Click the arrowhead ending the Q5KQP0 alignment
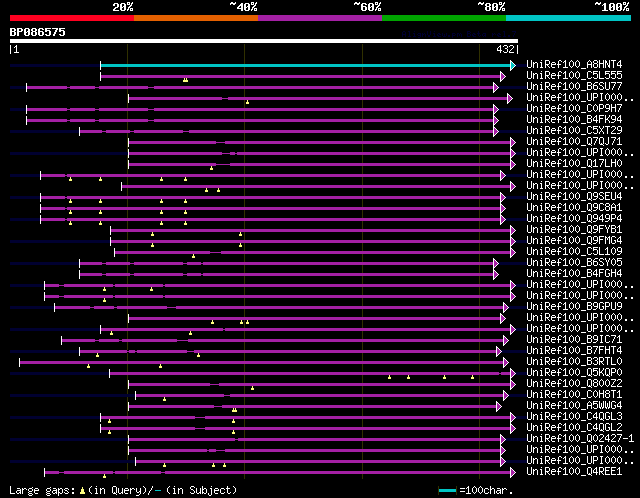The height and width of the screenshot is (498, 640). (513, 374)
